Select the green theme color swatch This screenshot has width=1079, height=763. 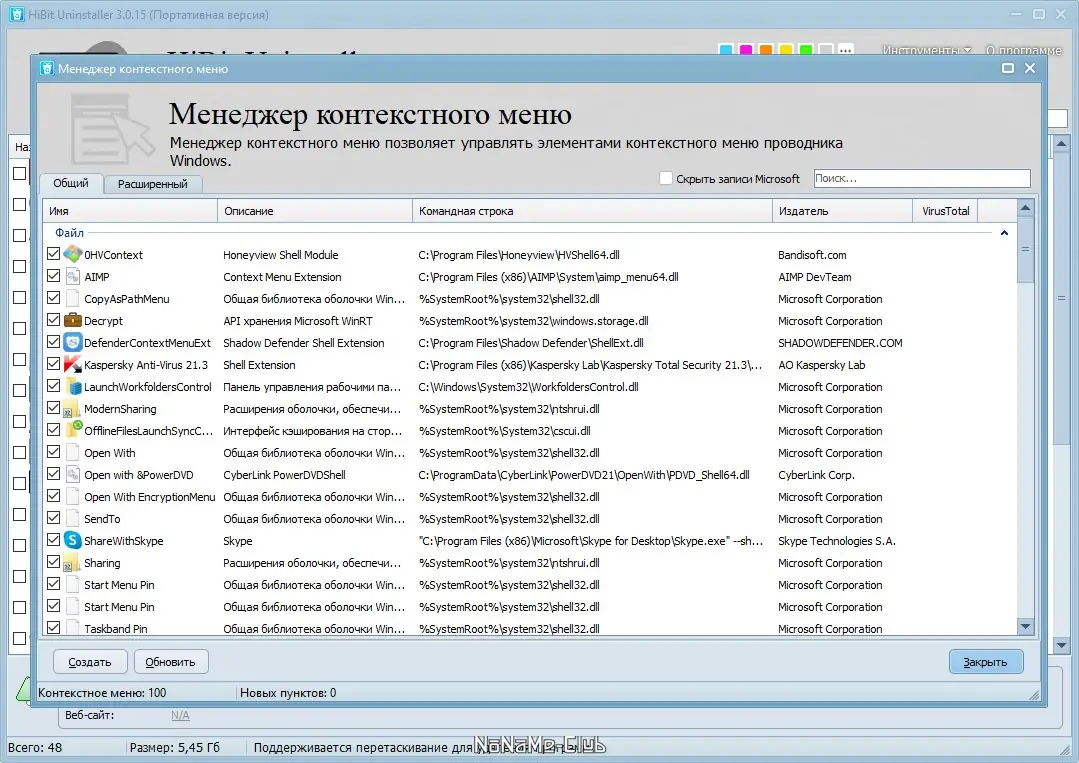pyautogui.click(x=806, y=50)
